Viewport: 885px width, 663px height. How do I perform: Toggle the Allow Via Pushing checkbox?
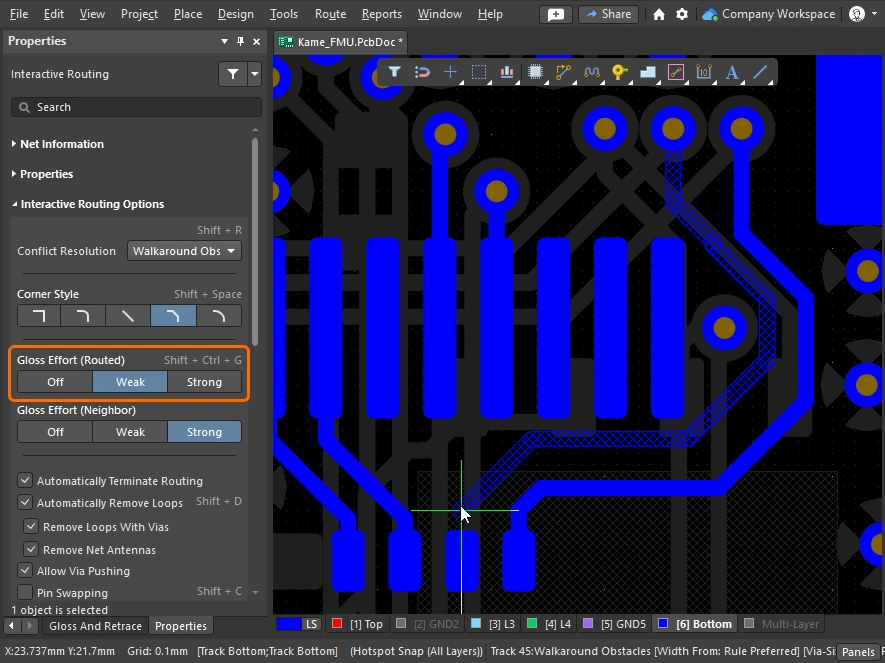(26, 571)
